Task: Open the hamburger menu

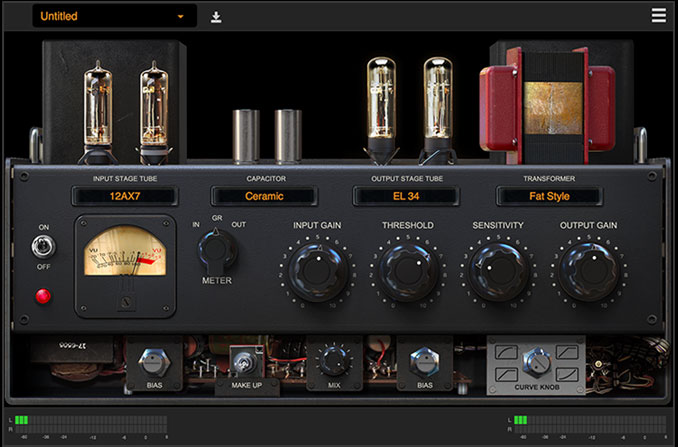Action: click(x=658, y=16)
